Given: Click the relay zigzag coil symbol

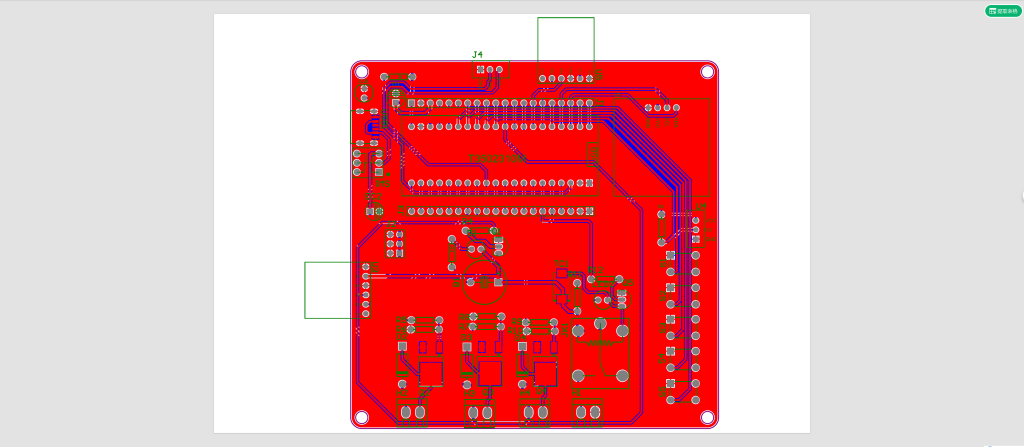Looking at the screenshot, I should tap(601, 341).
